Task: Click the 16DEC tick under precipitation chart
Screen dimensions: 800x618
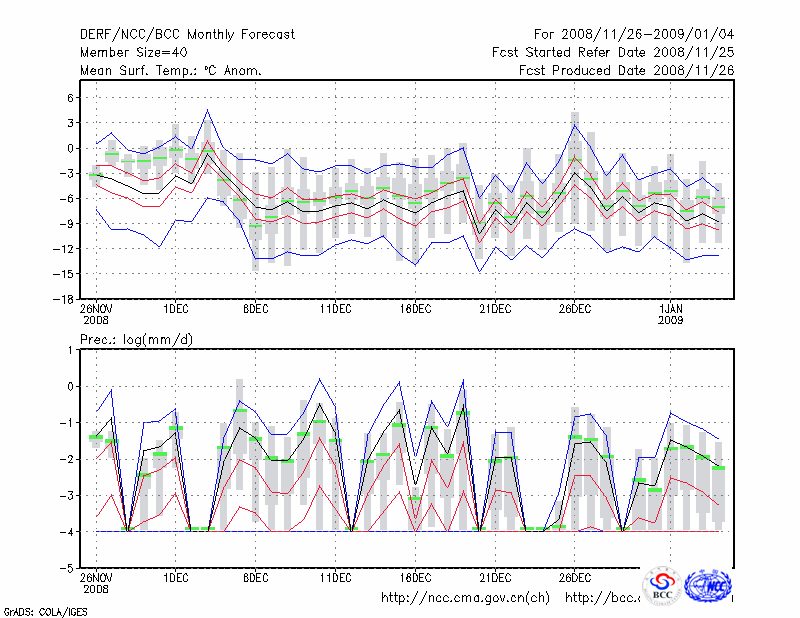Action: 415,578
